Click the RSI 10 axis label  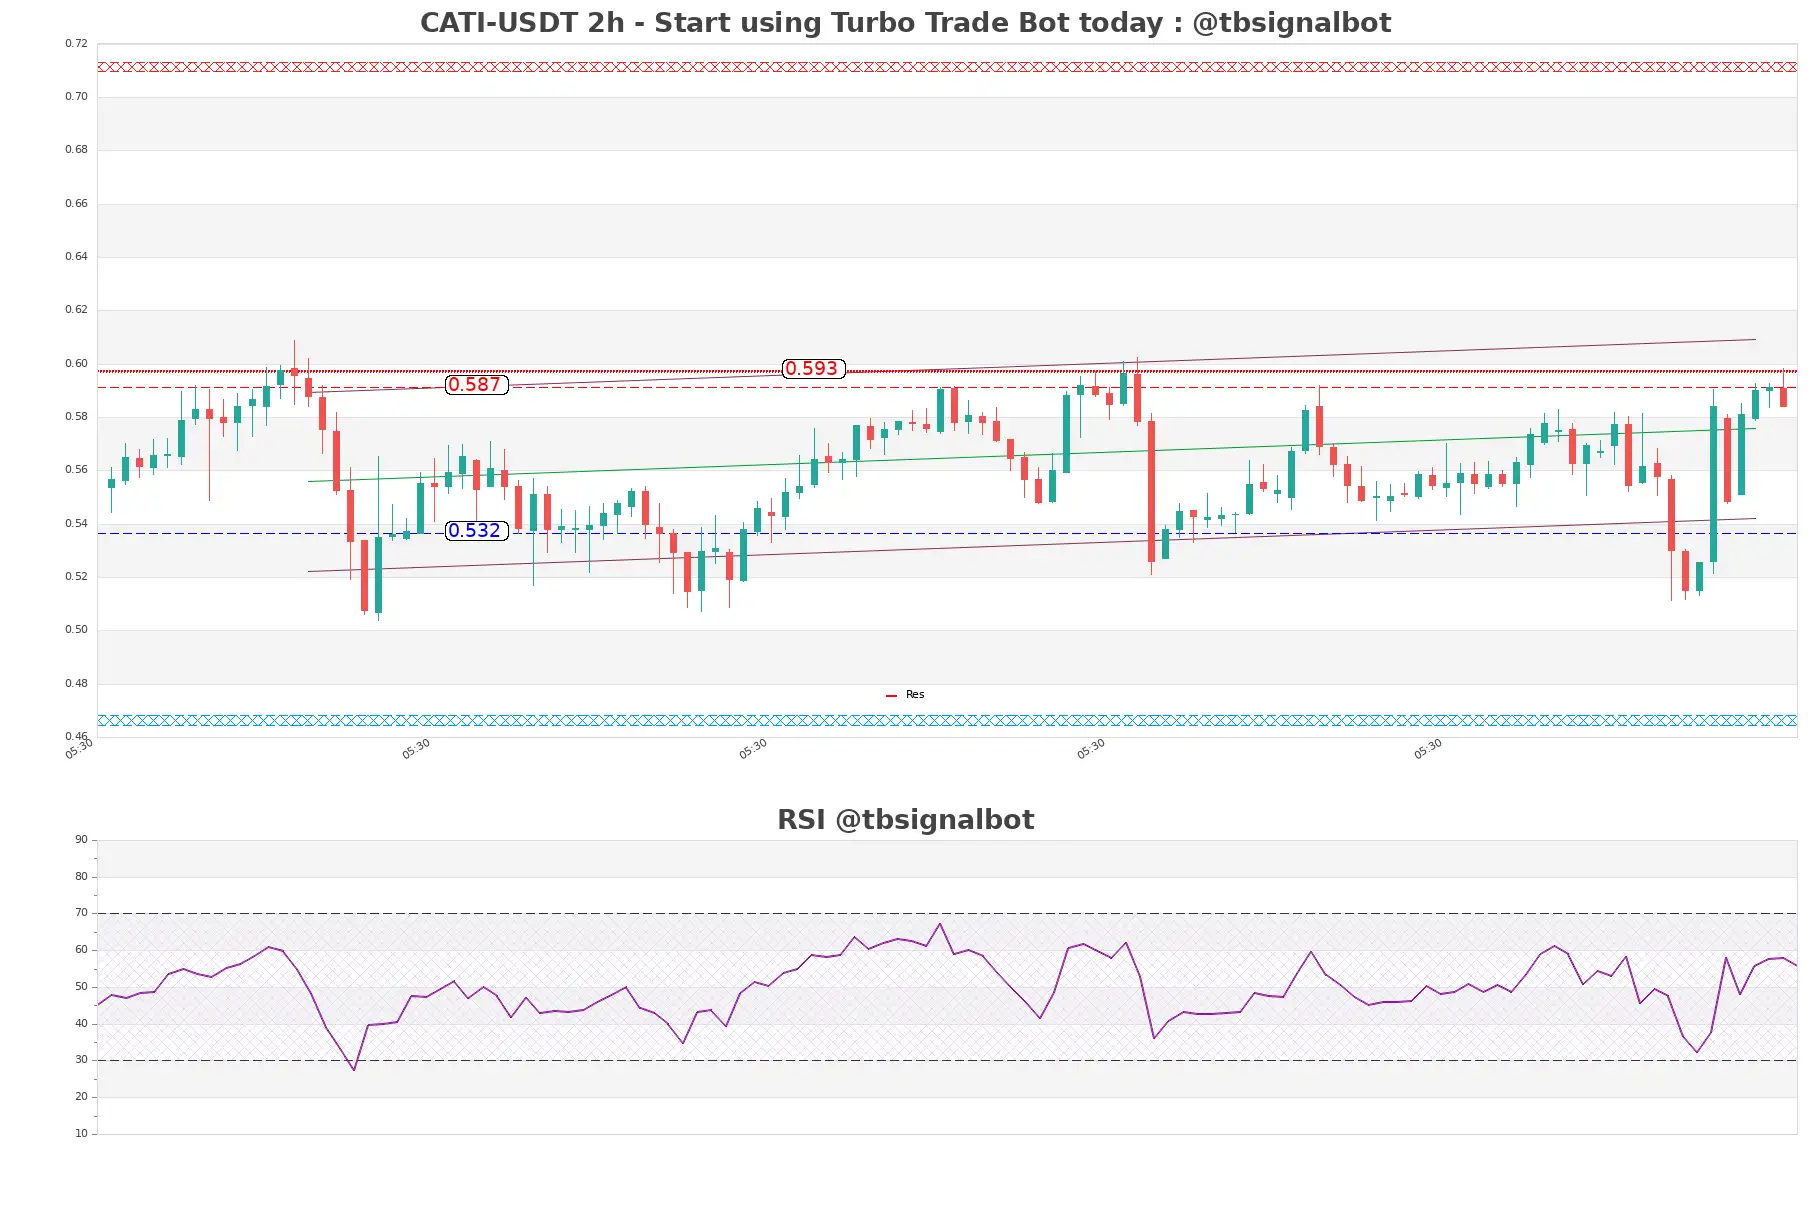81,1134
